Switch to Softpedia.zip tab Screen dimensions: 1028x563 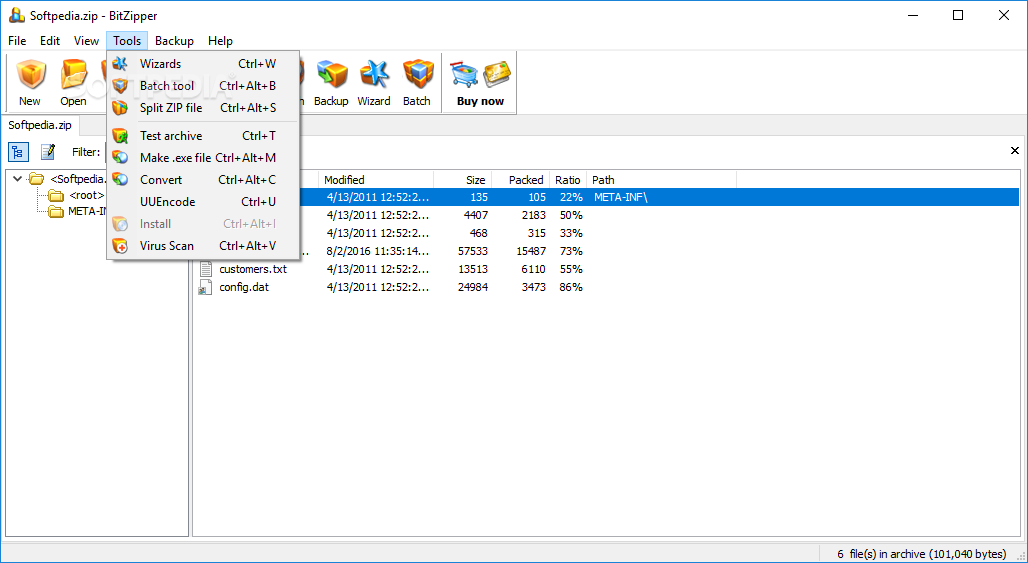[40, 125]
